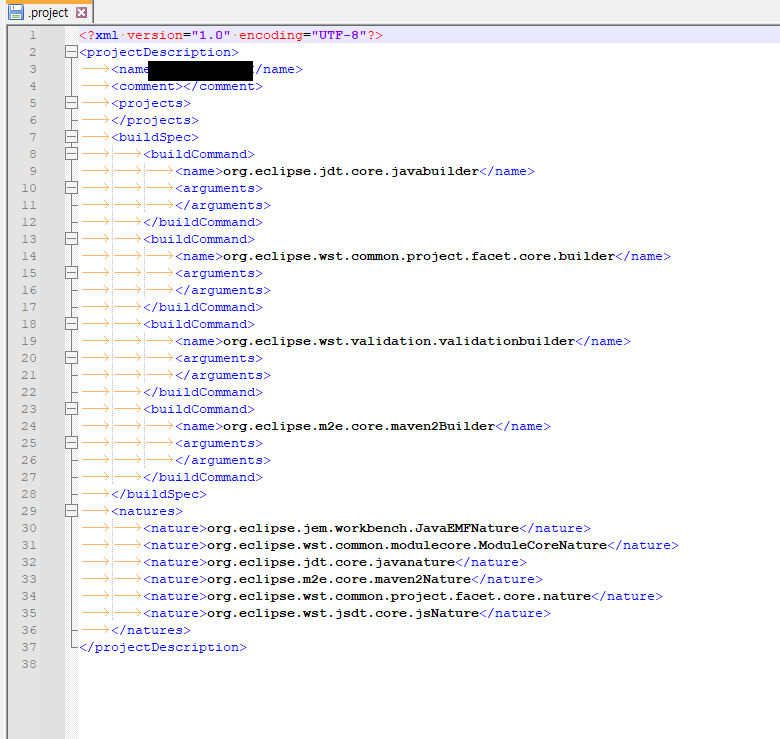Collapse the projects fold at line 5
The image size is (780, 739).
72,103
